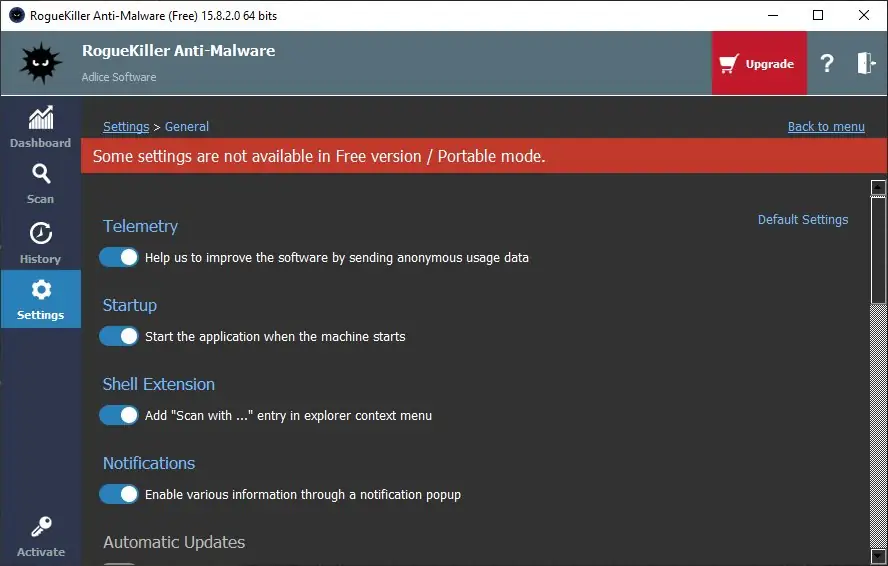Open the History clock icon
Image resolution: width=888 pixels, height=566 pixels.
pos(41,233)
